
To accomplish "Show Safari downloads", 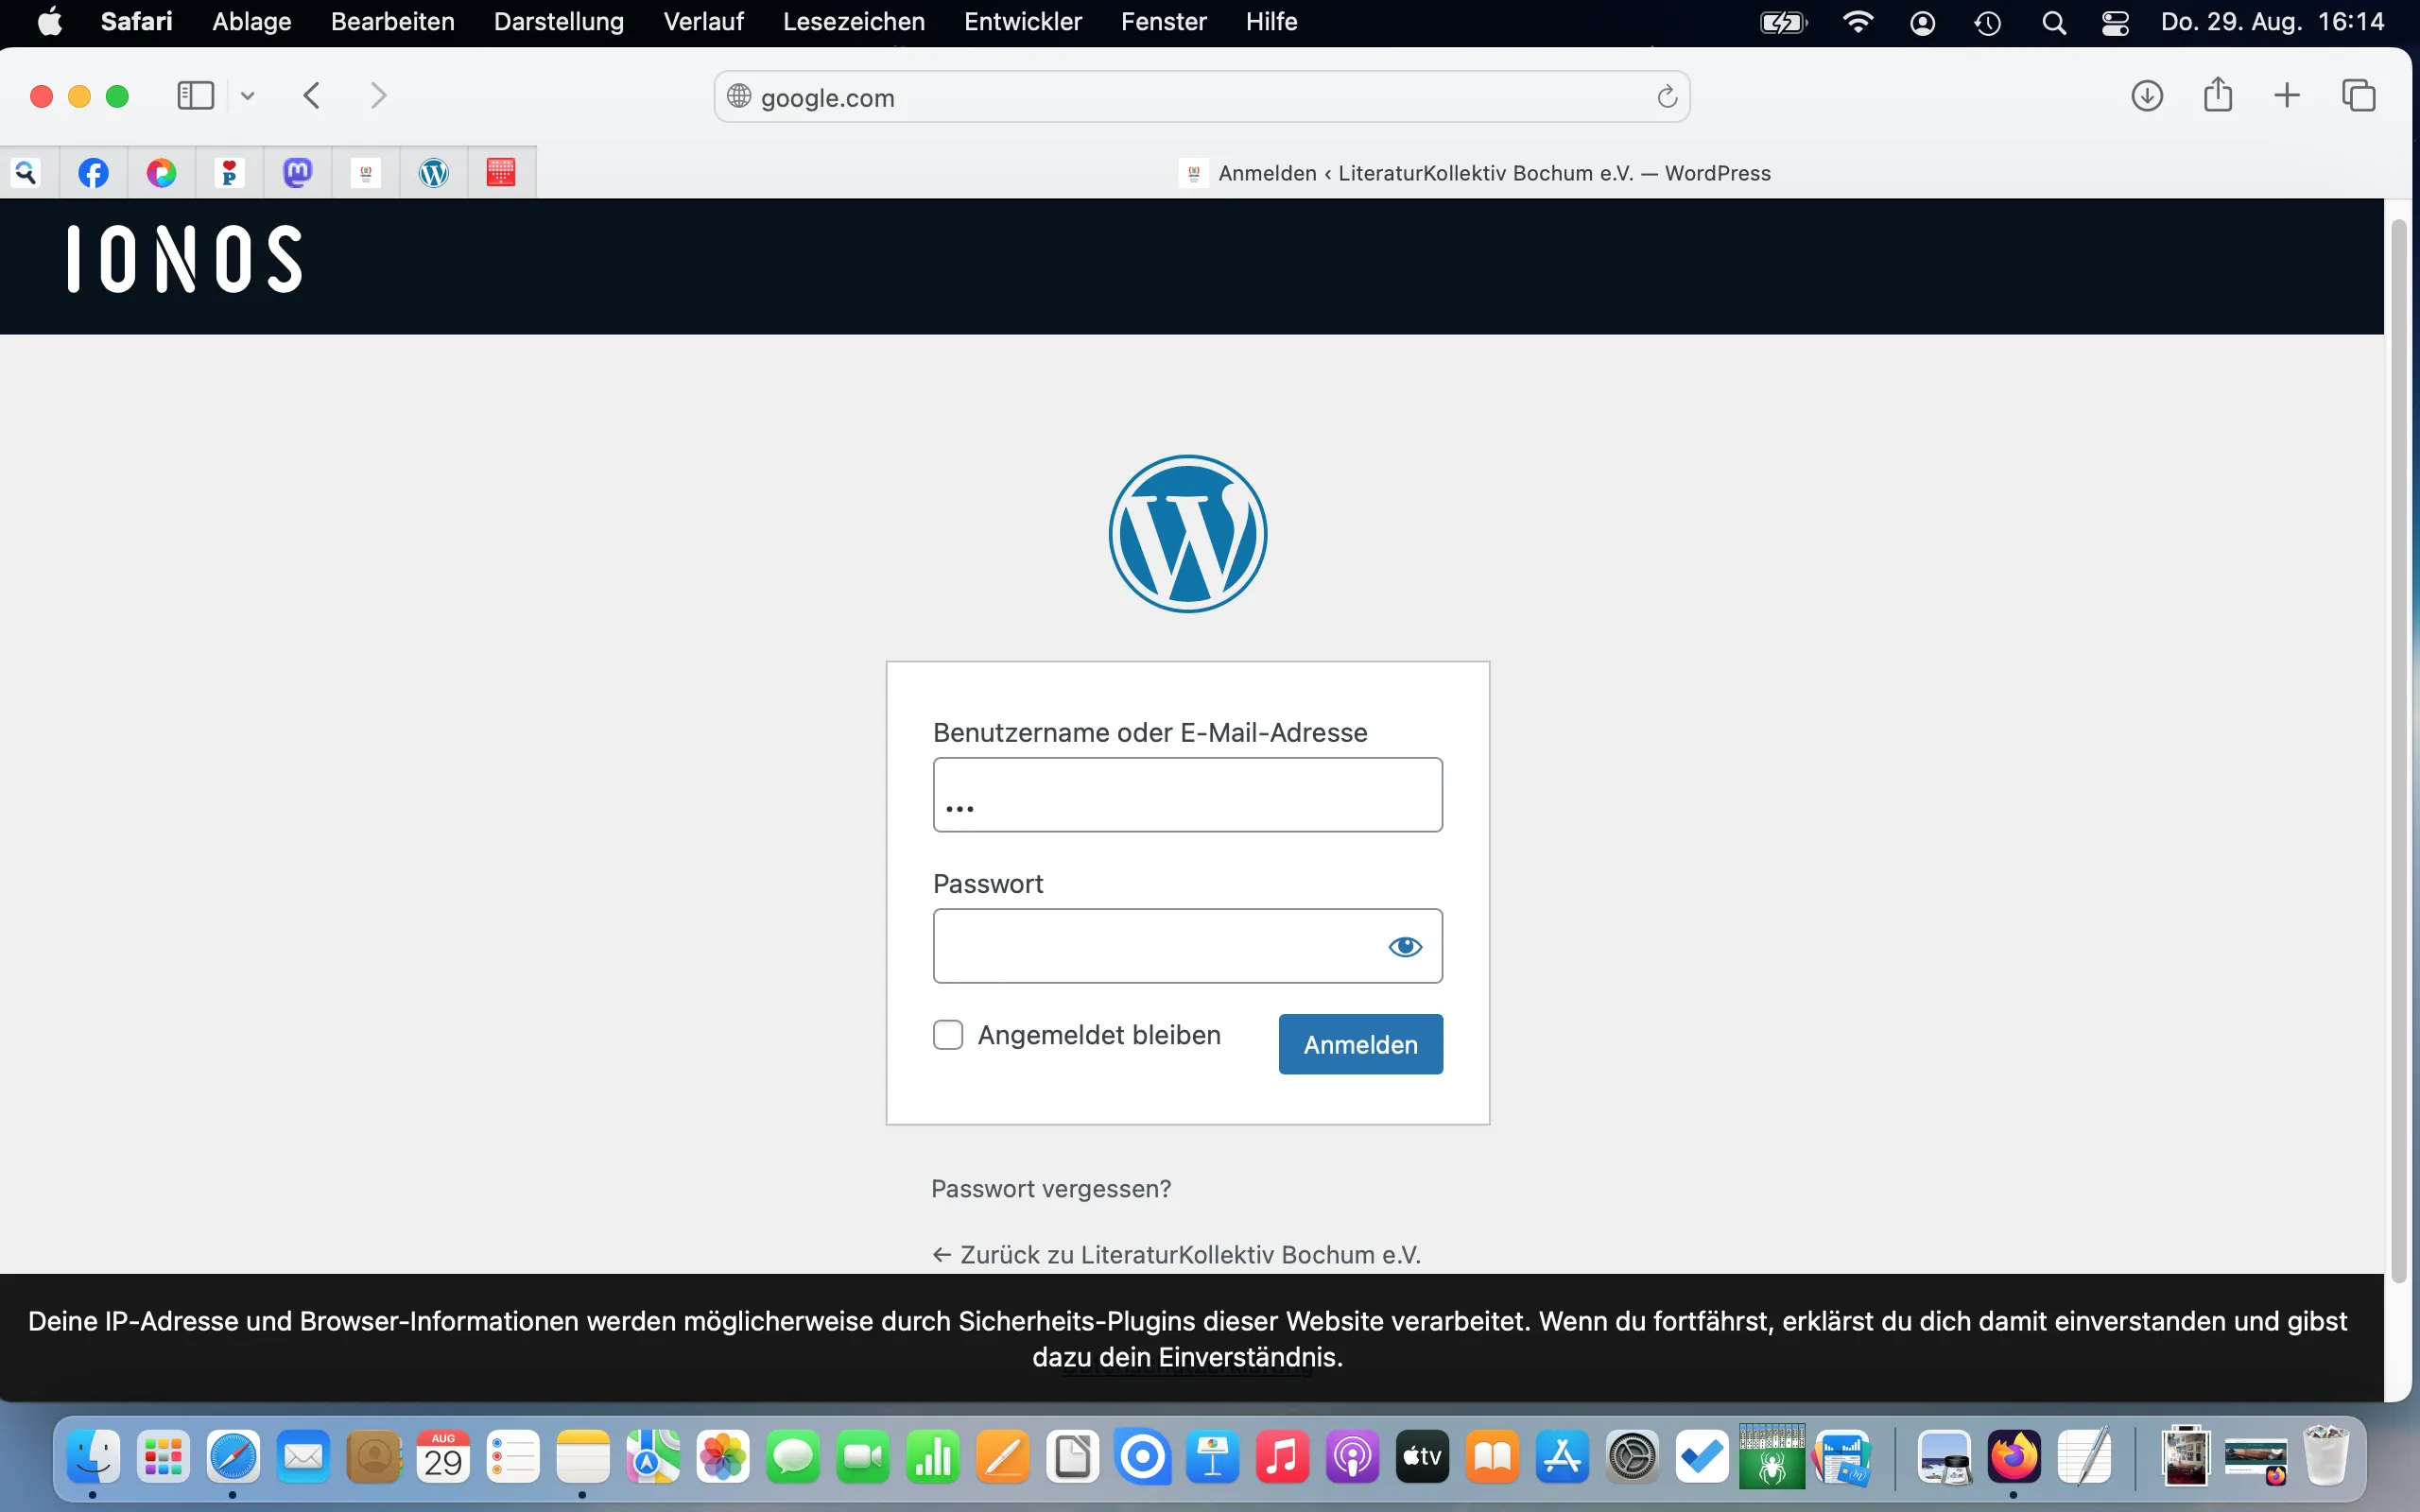I will pos(2147,96).
